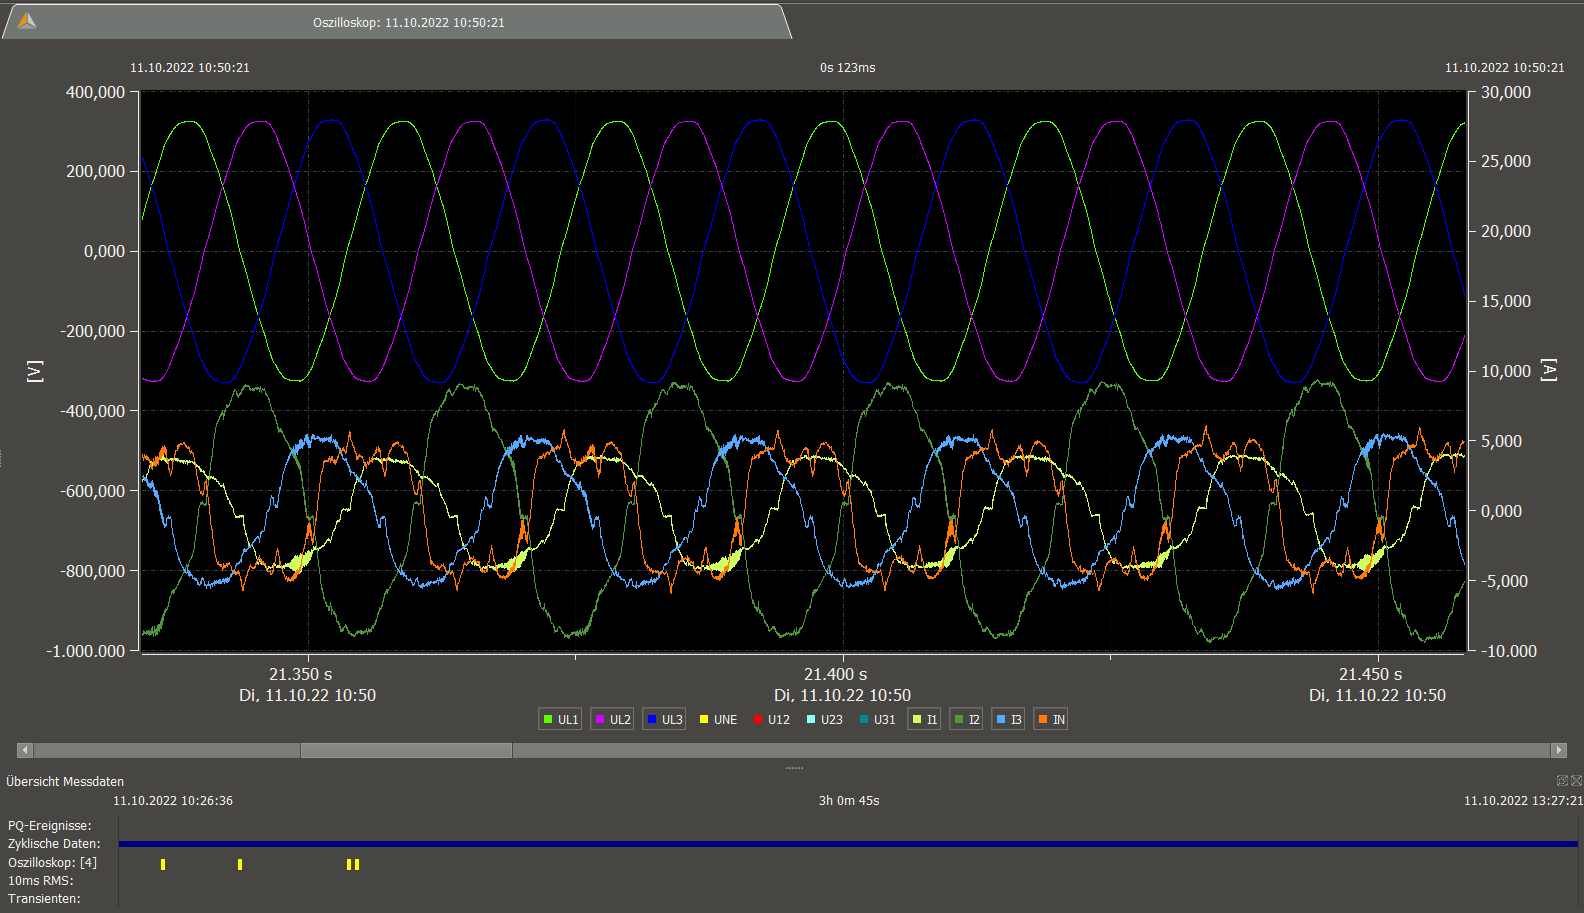
Task: Show the U31 line voltage trace
Action: click(x=877, y=719)
